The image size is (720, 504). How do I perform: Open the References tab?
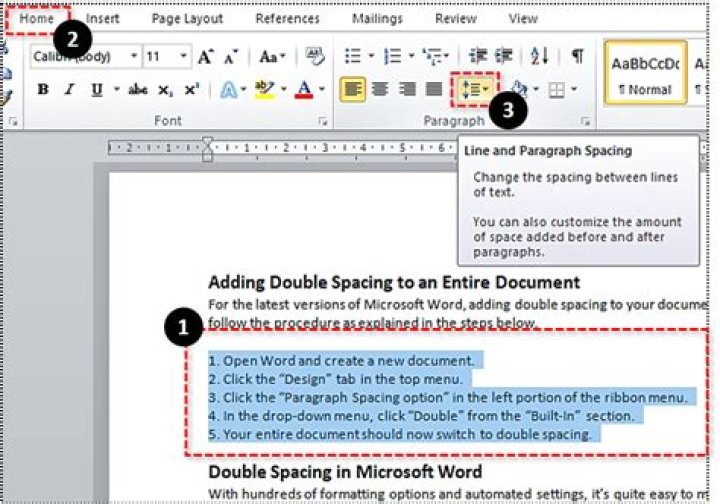tap(287, 18)
